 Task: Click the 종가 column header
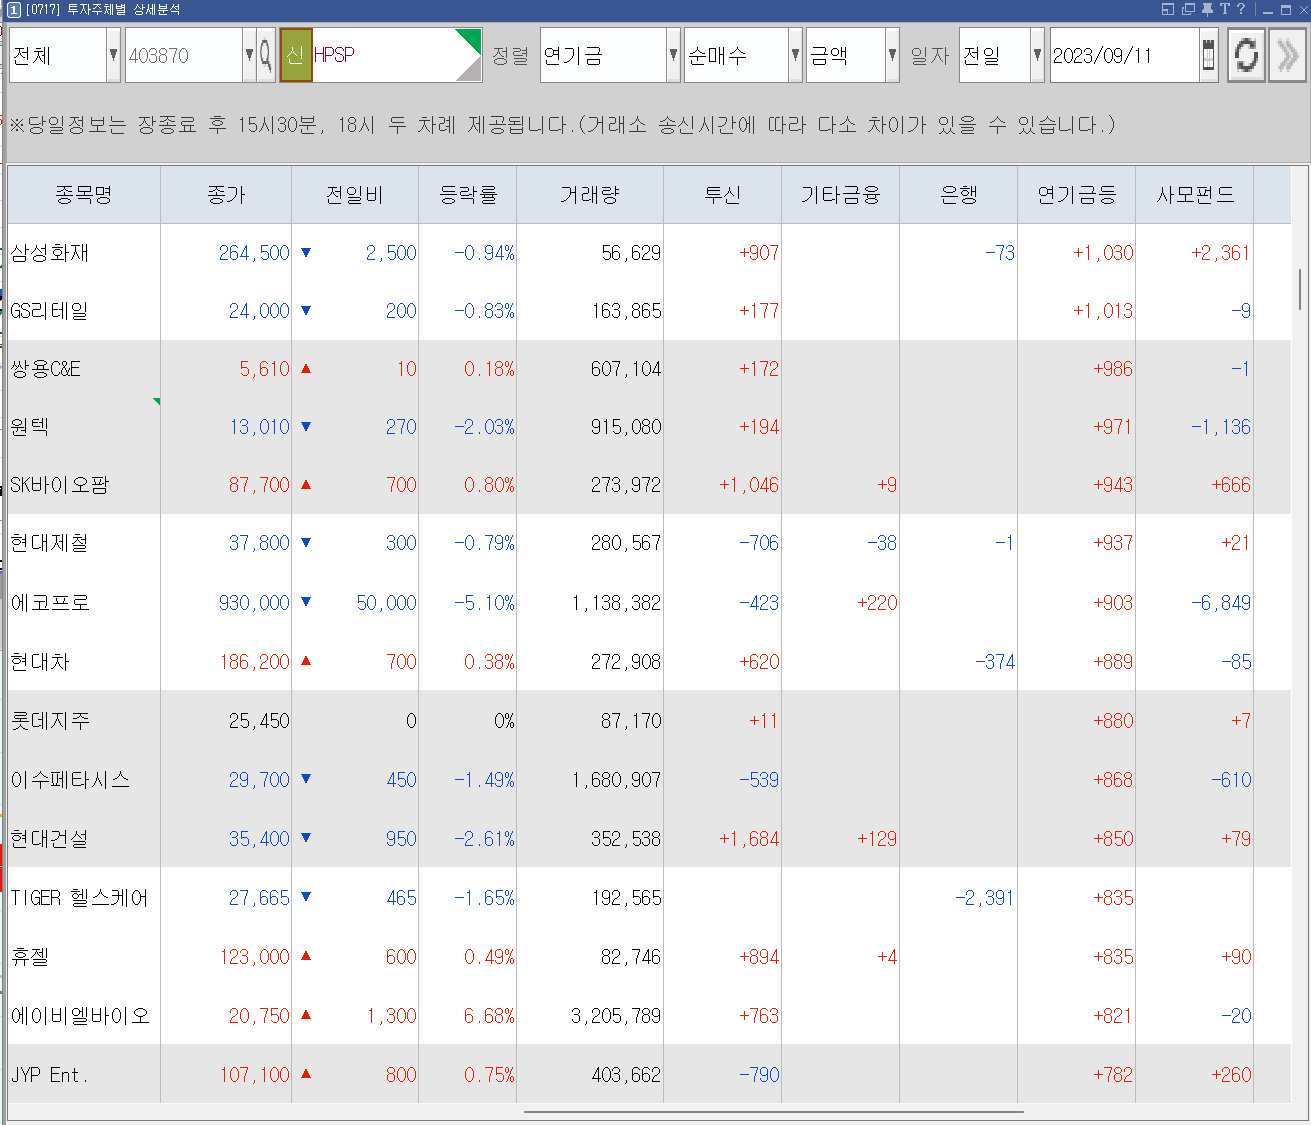[x=226, y=195]
